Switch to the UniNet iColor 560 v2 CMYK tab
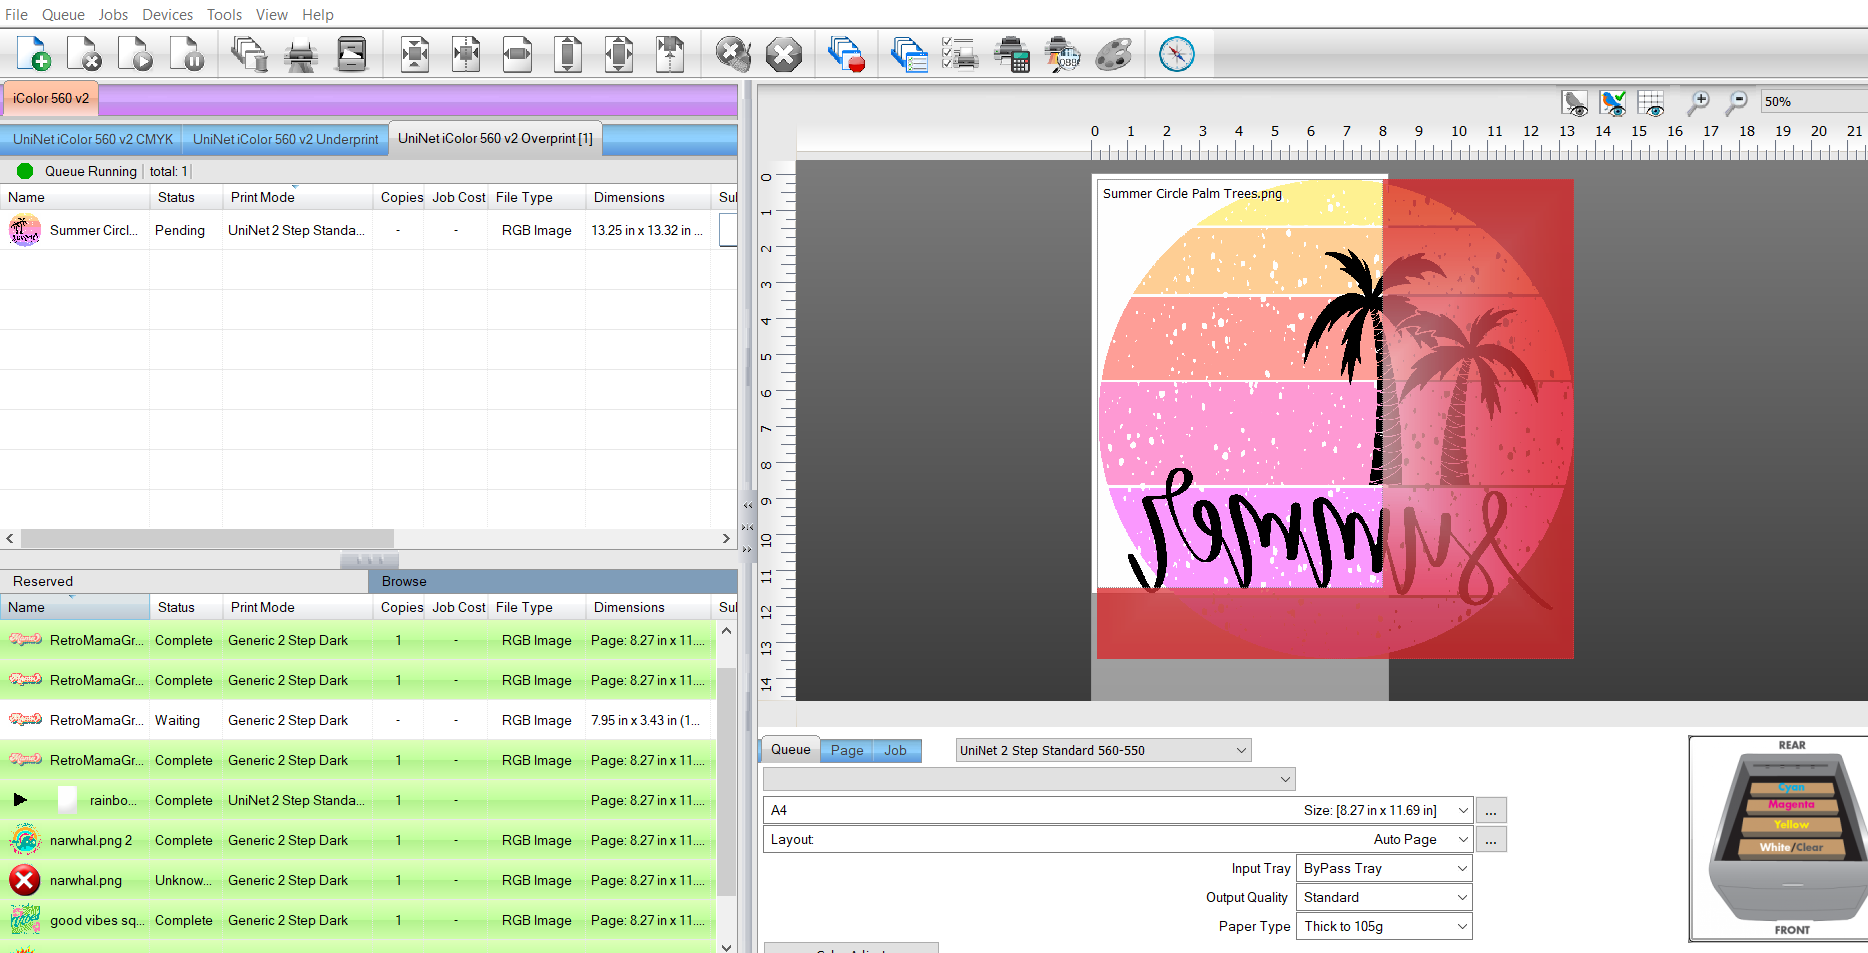This screenshot has width=1868, height=953. click(91, 139)
